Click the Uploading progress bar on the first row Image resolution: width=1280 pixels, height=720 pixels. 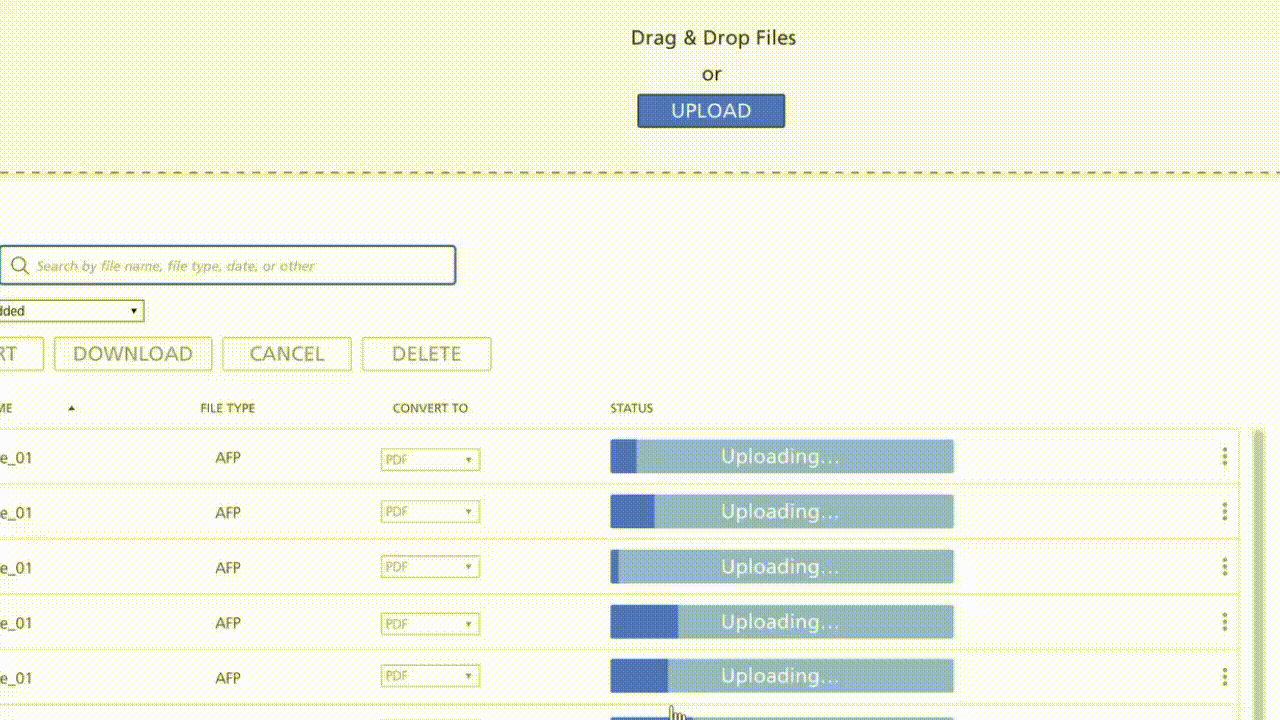[x=781, y=456]
